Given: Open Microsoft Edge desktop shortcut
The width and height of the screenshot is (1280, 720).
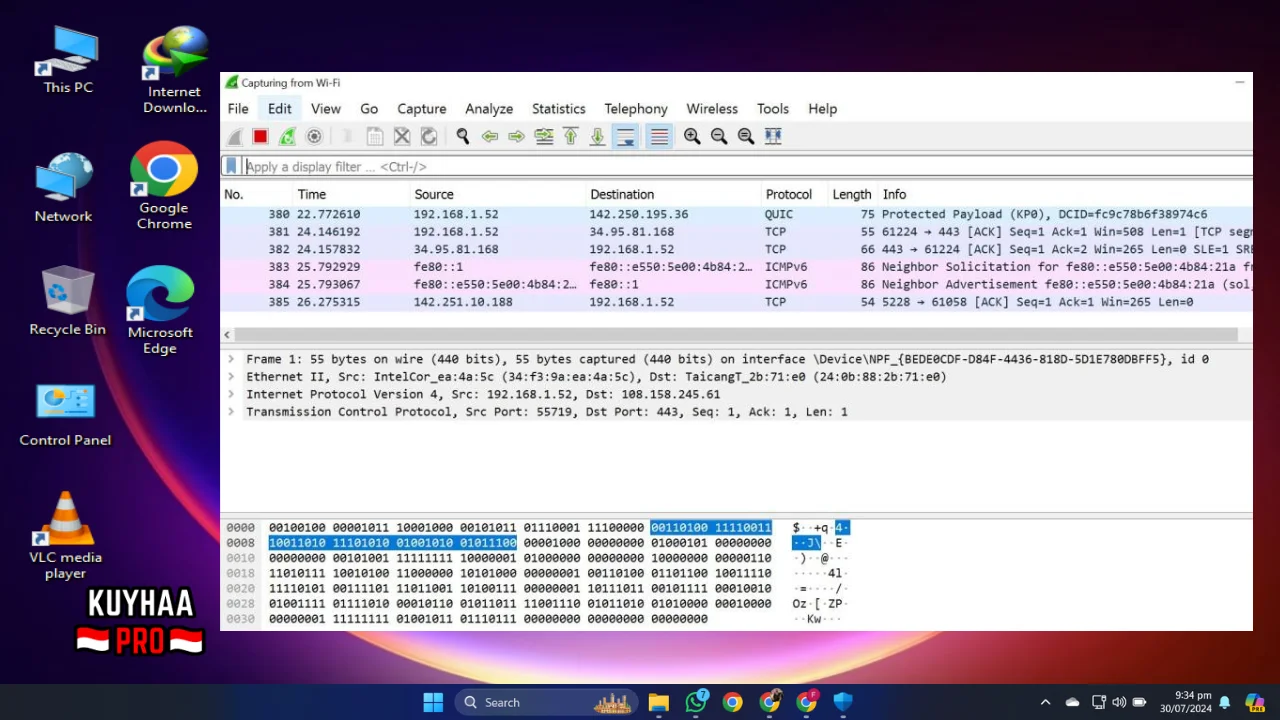Looking at the screenshot, I should (160, 311).
